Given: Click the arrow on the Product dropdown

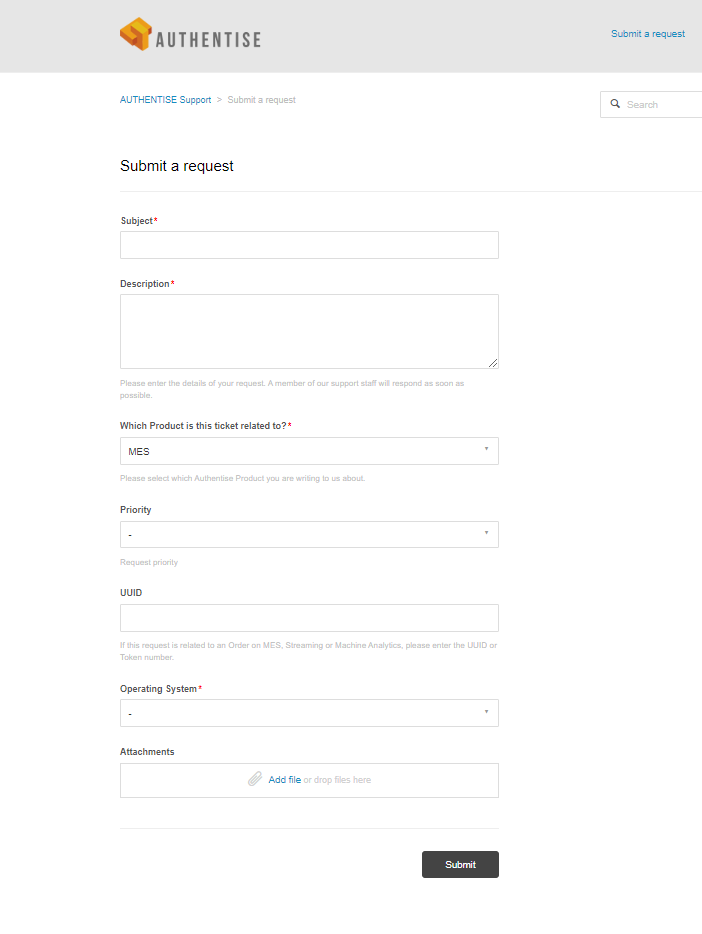Looking at the screenshot, I should click(487, 450).
